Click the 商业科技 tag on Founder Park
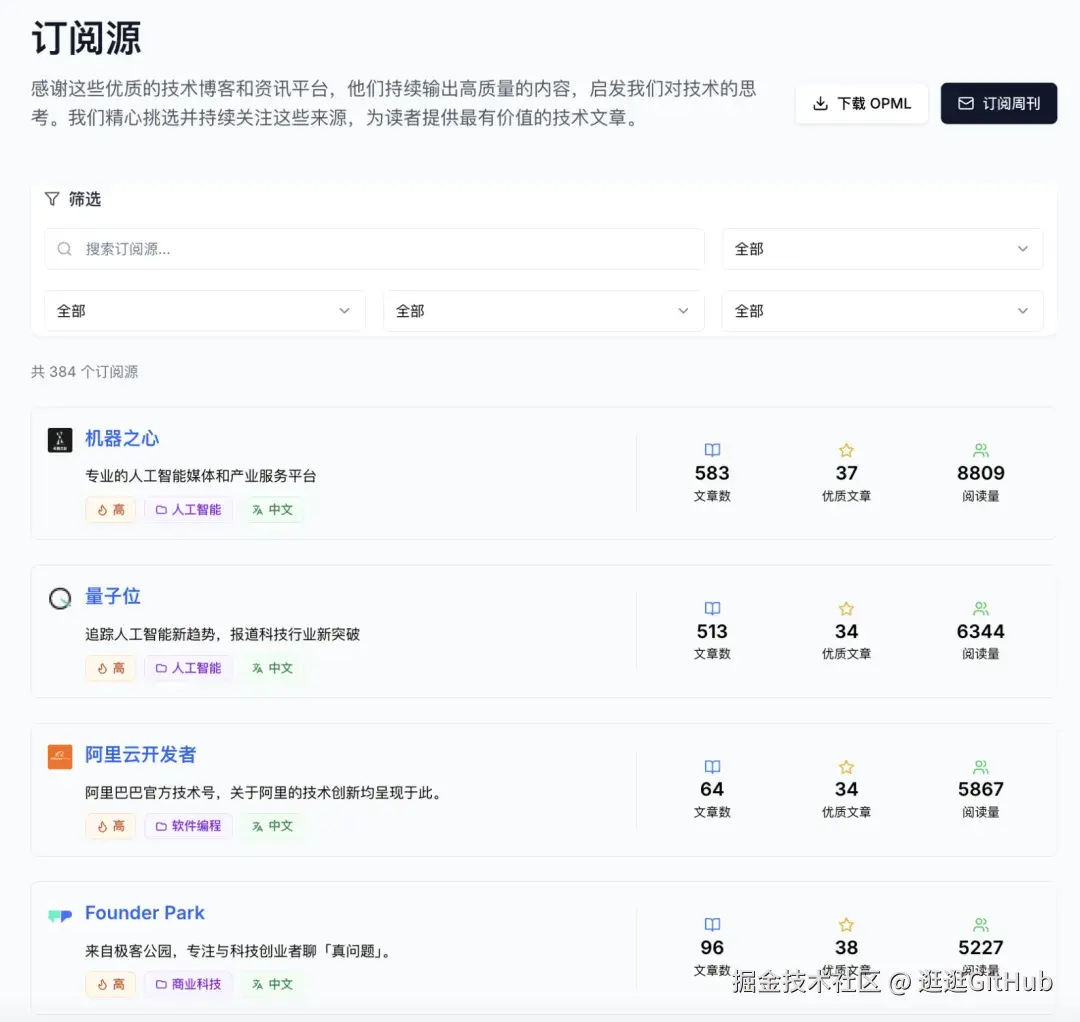Image resolution: width=1080 pixels, height=1022 pixels. pyautogui.click(x=188, y=984)
